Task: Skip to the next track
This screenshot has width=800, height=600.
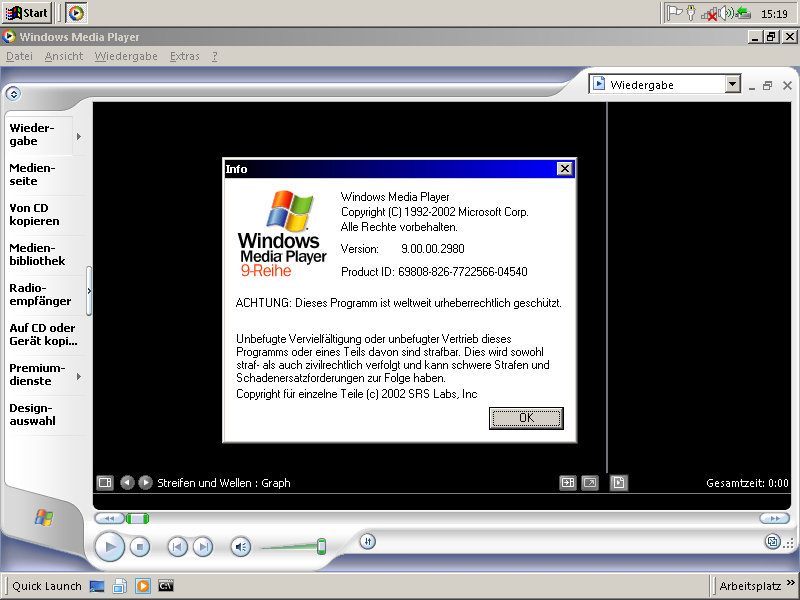Action: (203, 547)
